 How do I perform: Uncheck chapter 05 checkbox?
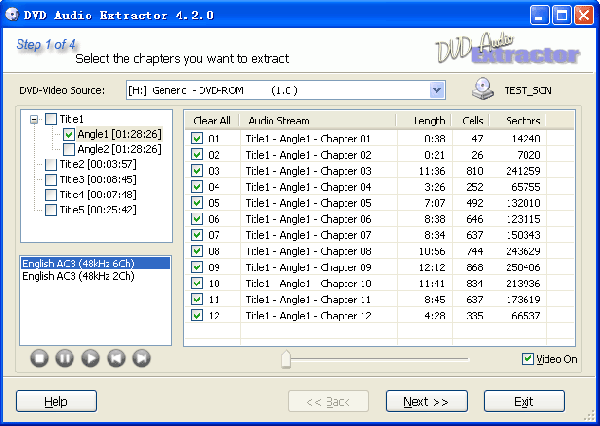pos(197,203)
